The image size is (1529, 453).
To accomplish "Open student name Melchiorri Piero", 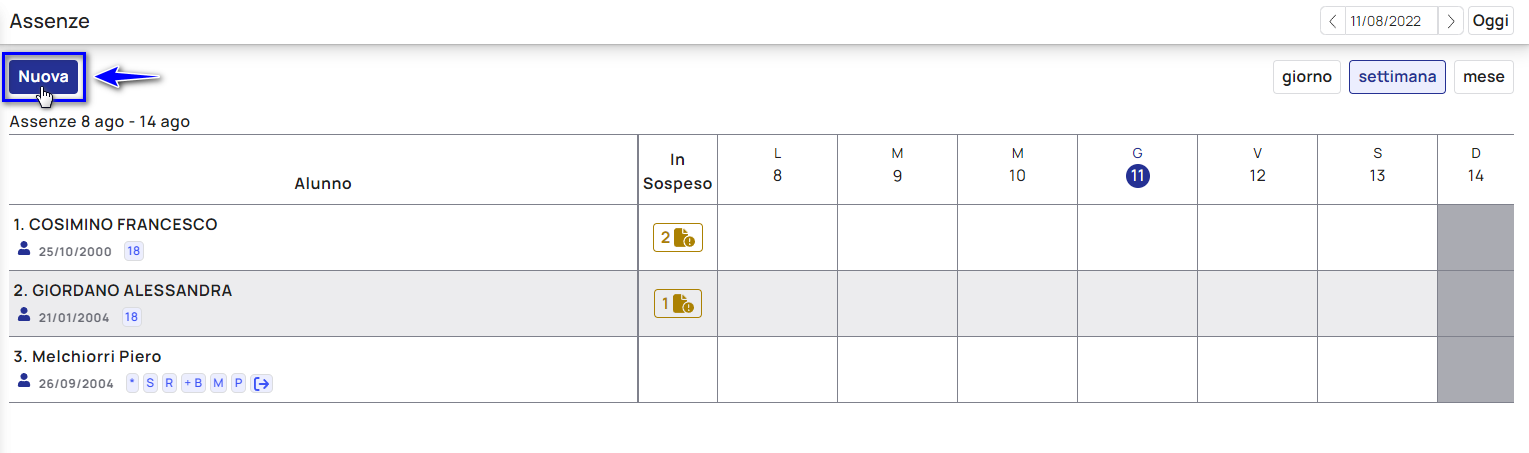I will point(87,356).
